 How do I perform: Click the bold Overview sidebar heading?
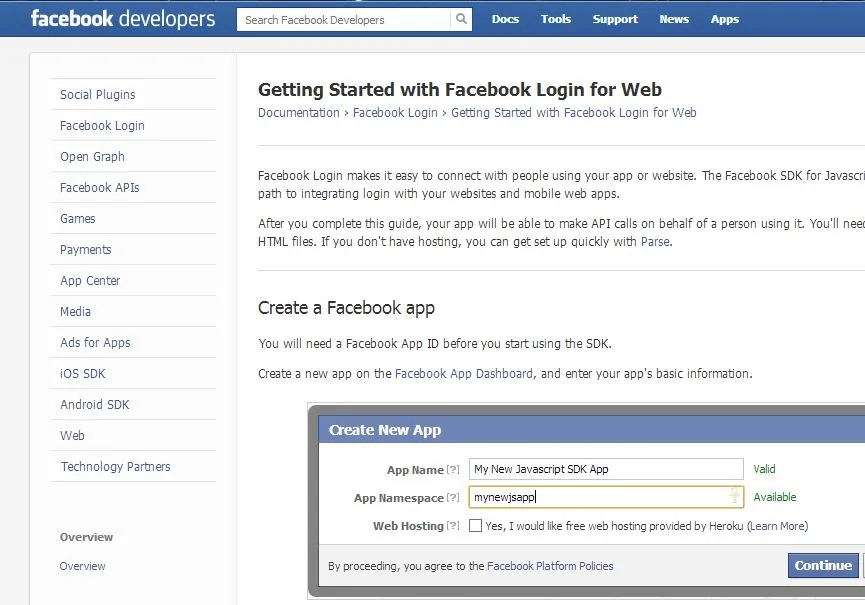[86, 537]
